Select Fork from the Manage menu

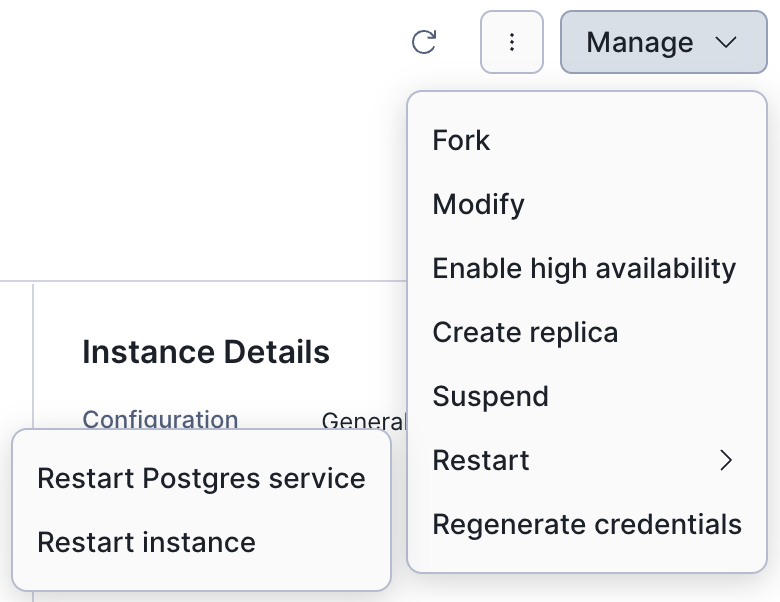[x=461, y=140]
